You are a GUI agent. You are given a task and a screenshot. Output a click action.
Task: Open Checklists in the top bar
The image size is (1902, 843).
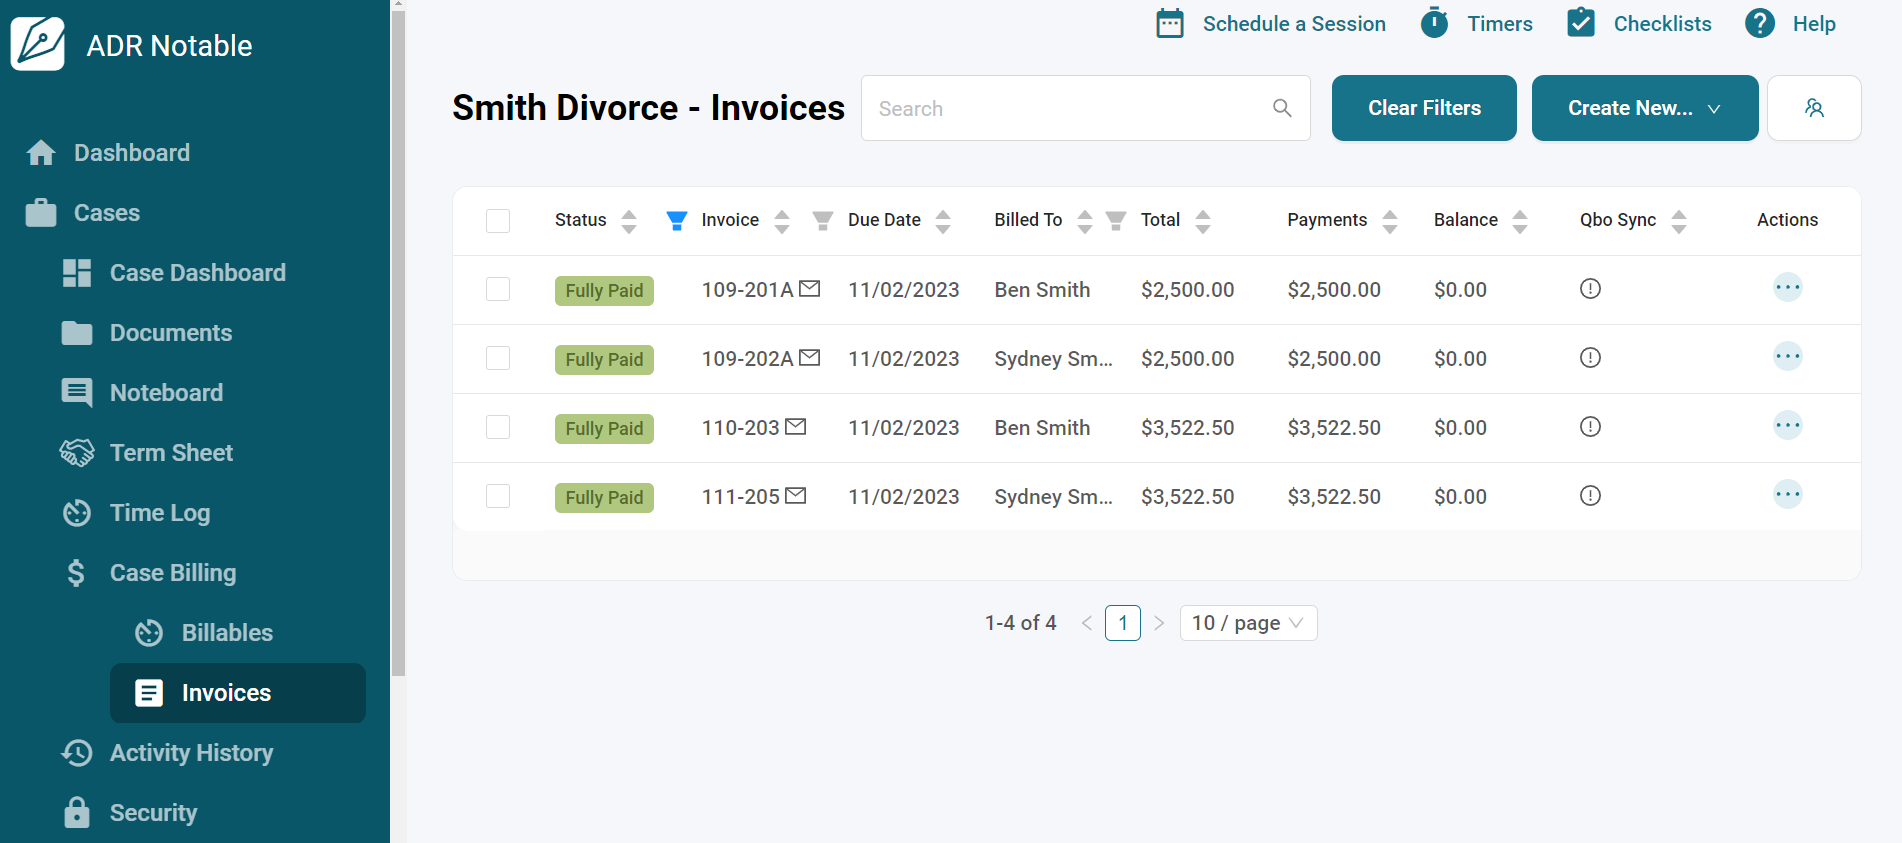[1639, 24]
